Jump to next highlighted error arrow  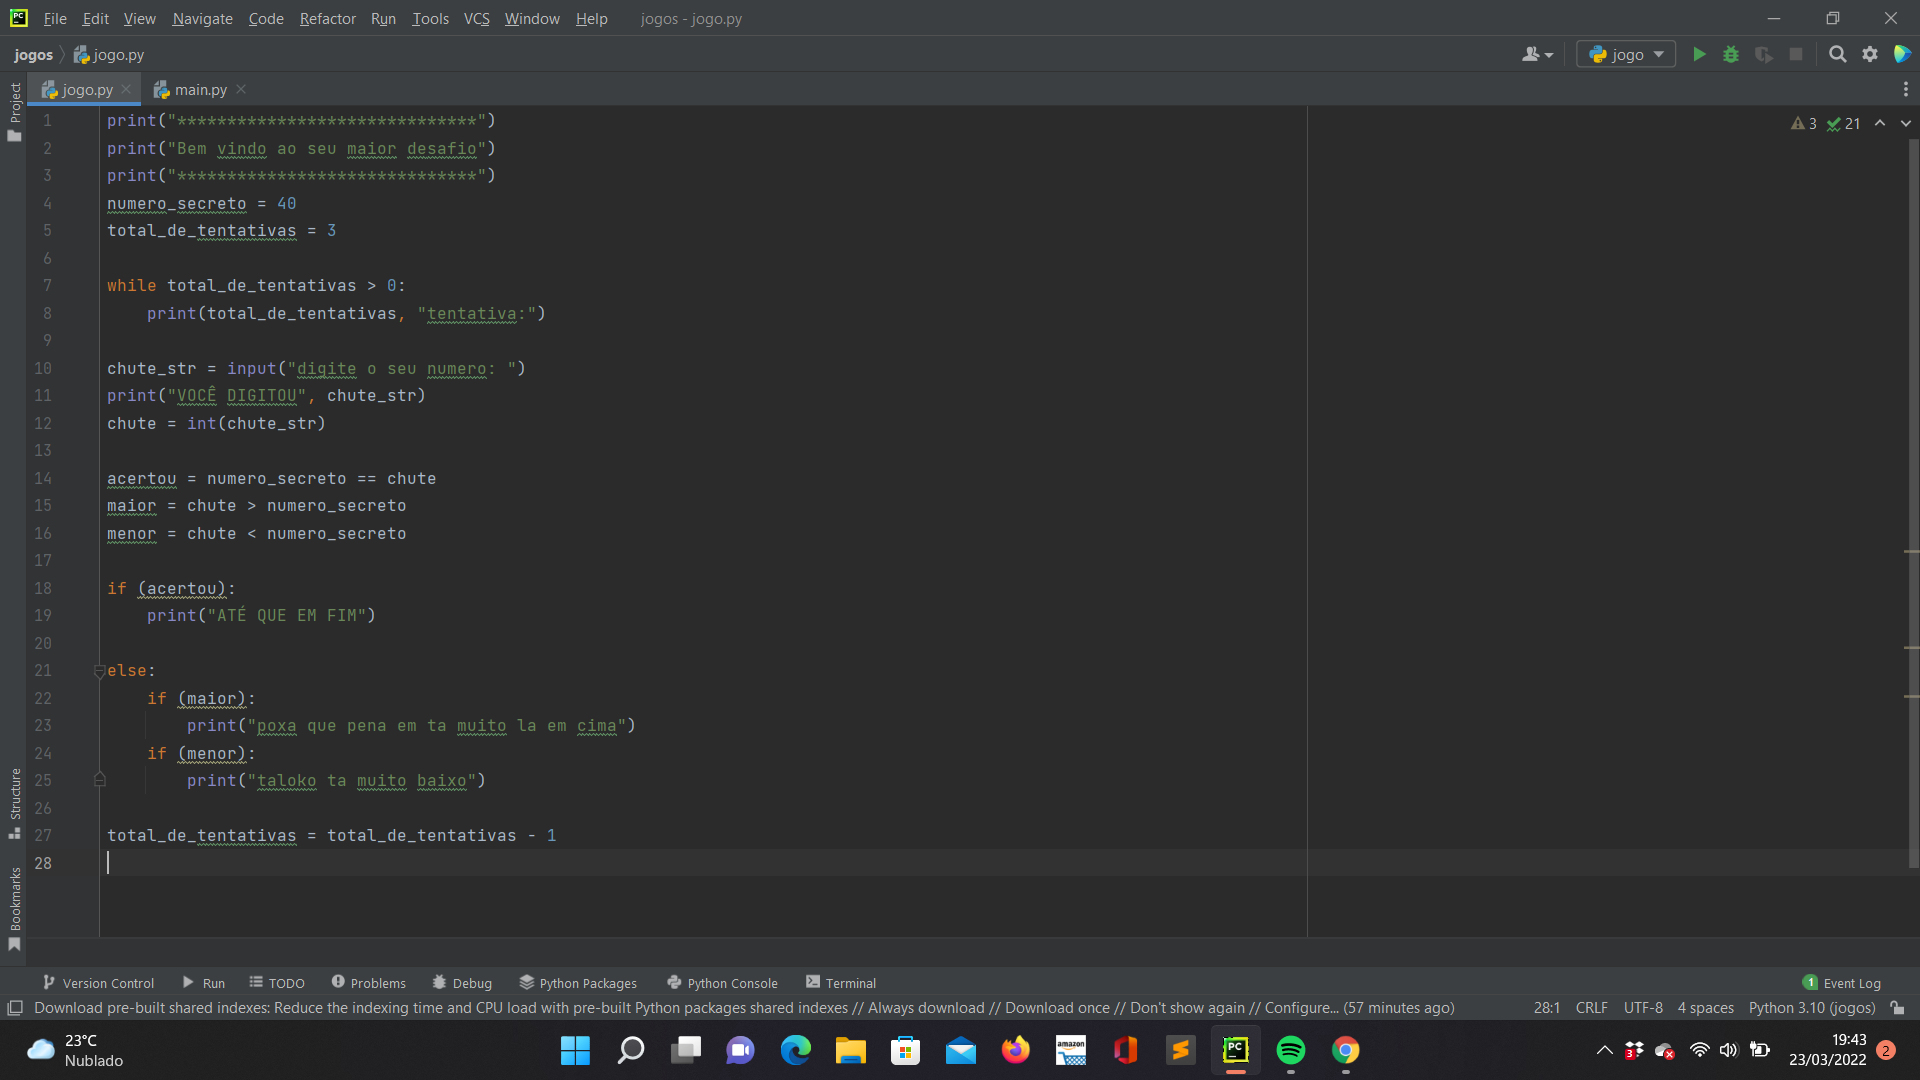[1906, 123]
